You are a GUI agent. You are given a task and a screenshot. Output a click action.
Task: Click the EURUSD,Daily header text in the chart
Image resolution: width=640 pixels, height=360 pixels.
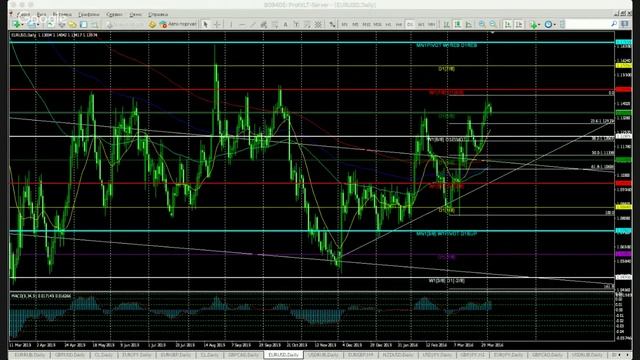[25, 36]
